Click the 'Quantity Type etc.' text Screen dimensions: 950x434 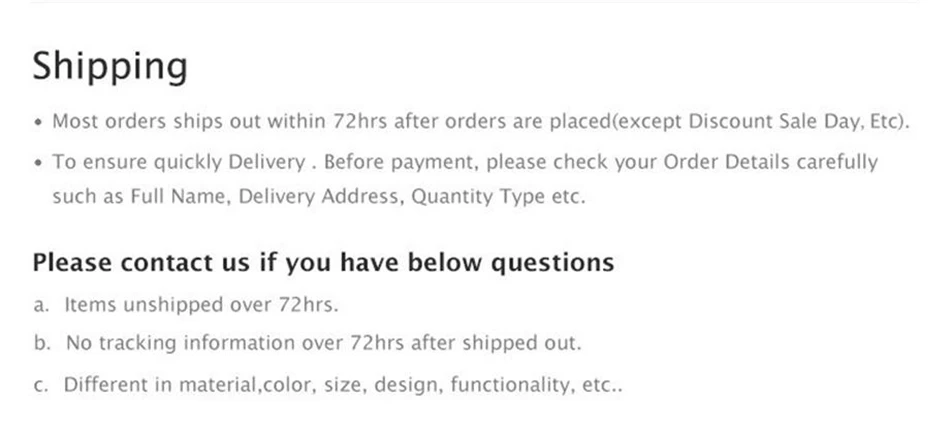tap(499, 197)
